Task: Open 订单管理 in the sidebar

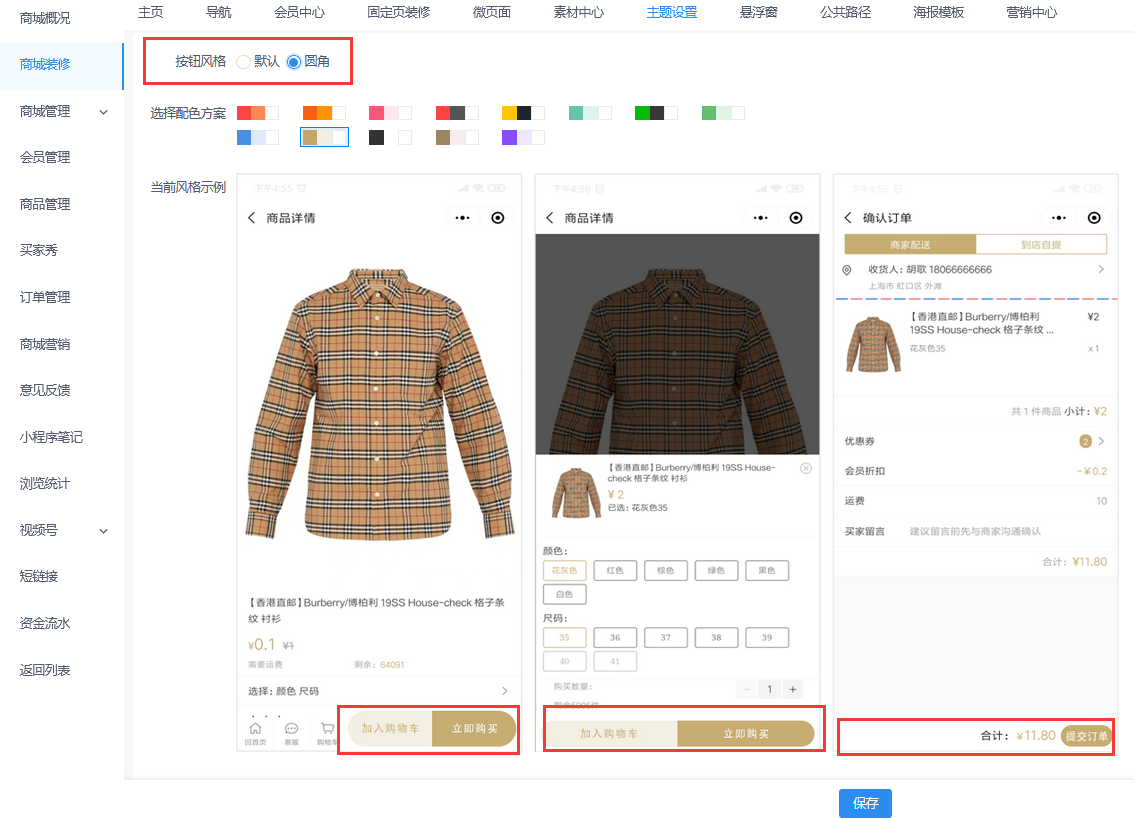Action: coord(45,297)
